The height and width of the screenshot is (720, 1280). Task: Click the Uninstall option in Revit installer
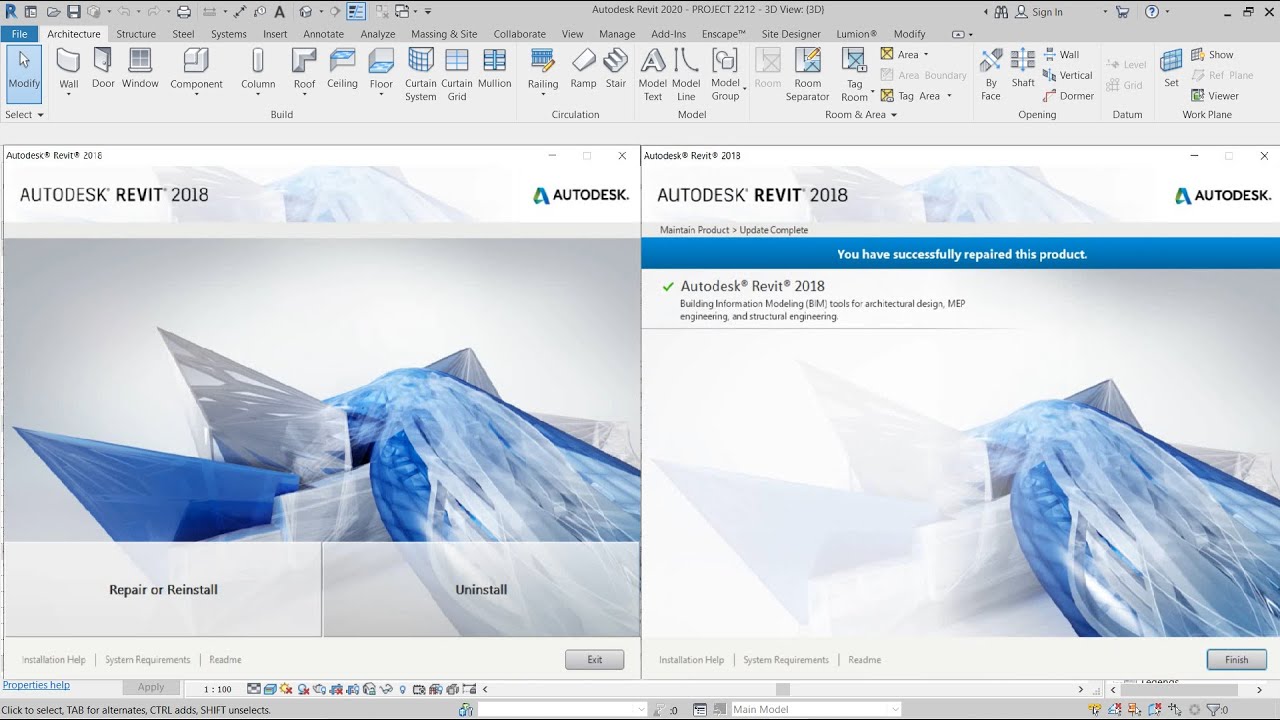pos(481,590)
